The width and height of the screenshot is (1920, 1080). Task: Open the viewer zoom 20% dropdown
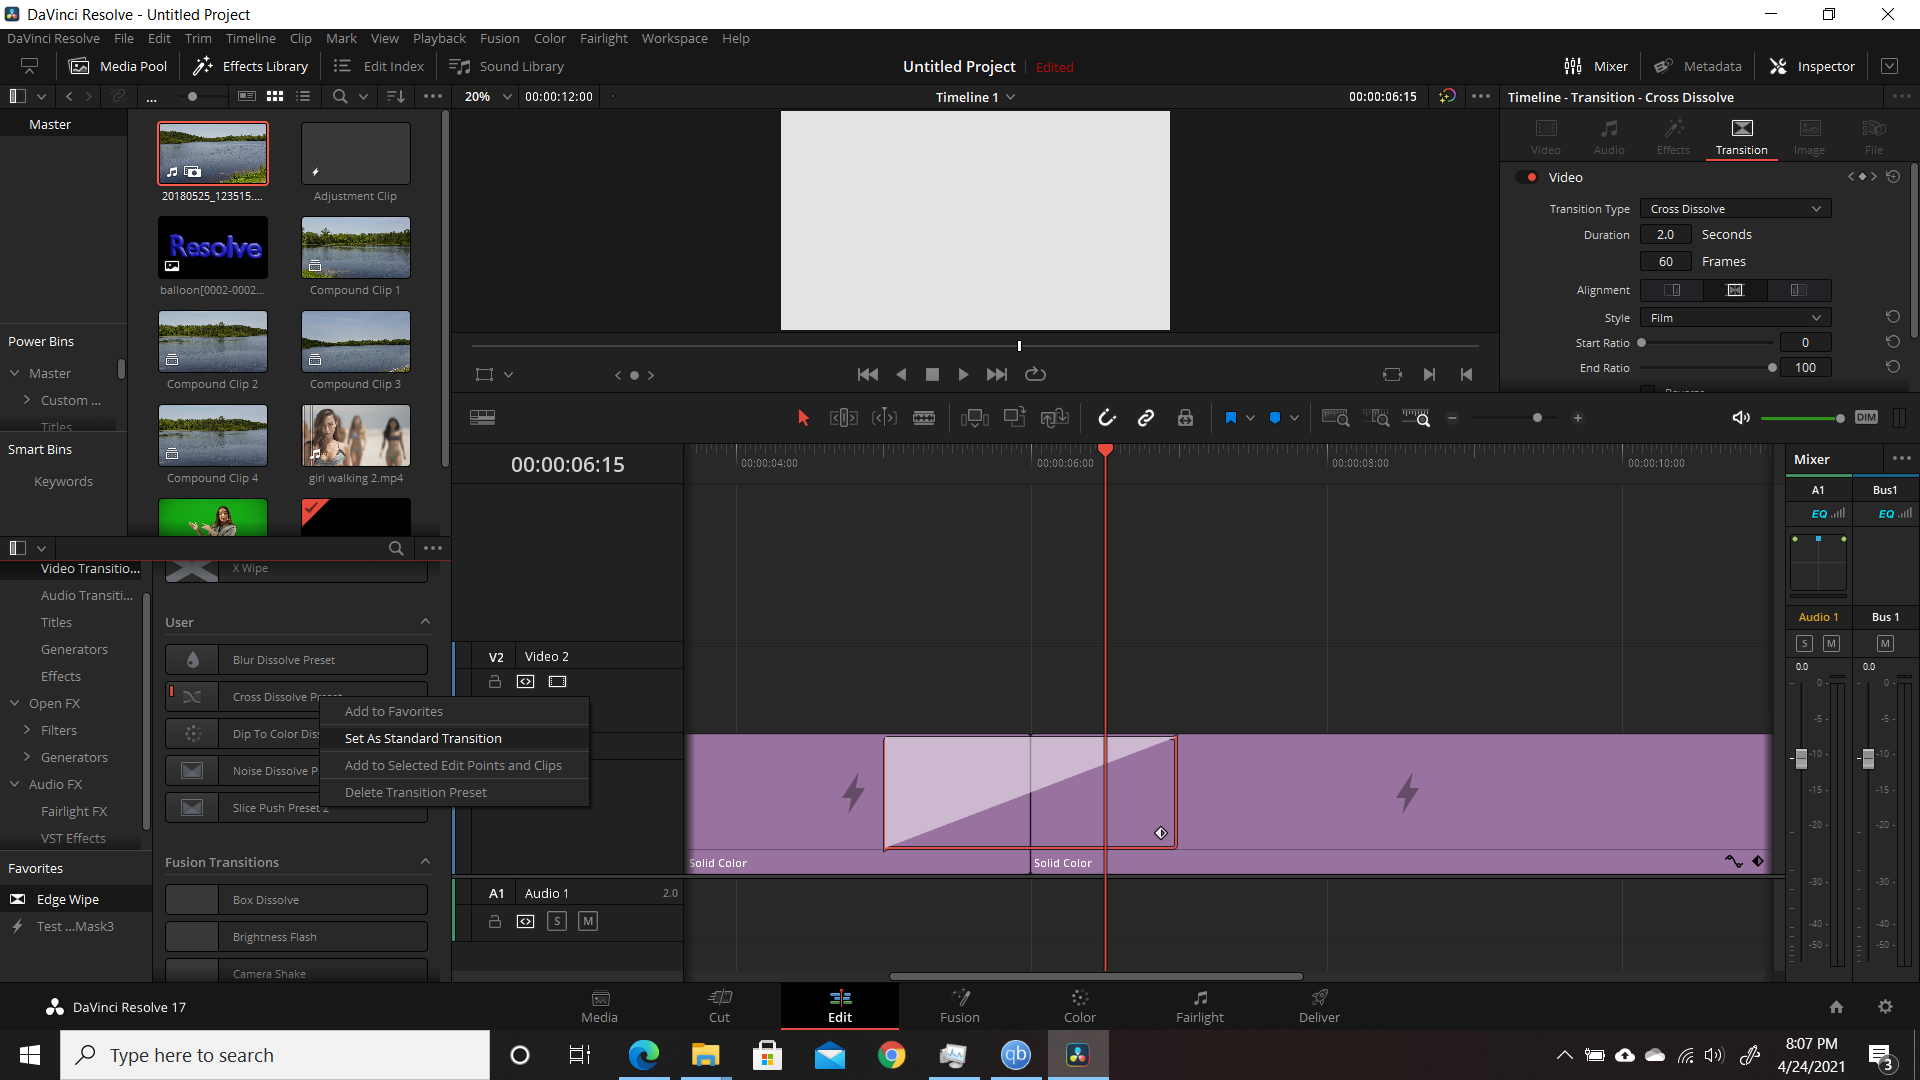click(x=487, y=97)
